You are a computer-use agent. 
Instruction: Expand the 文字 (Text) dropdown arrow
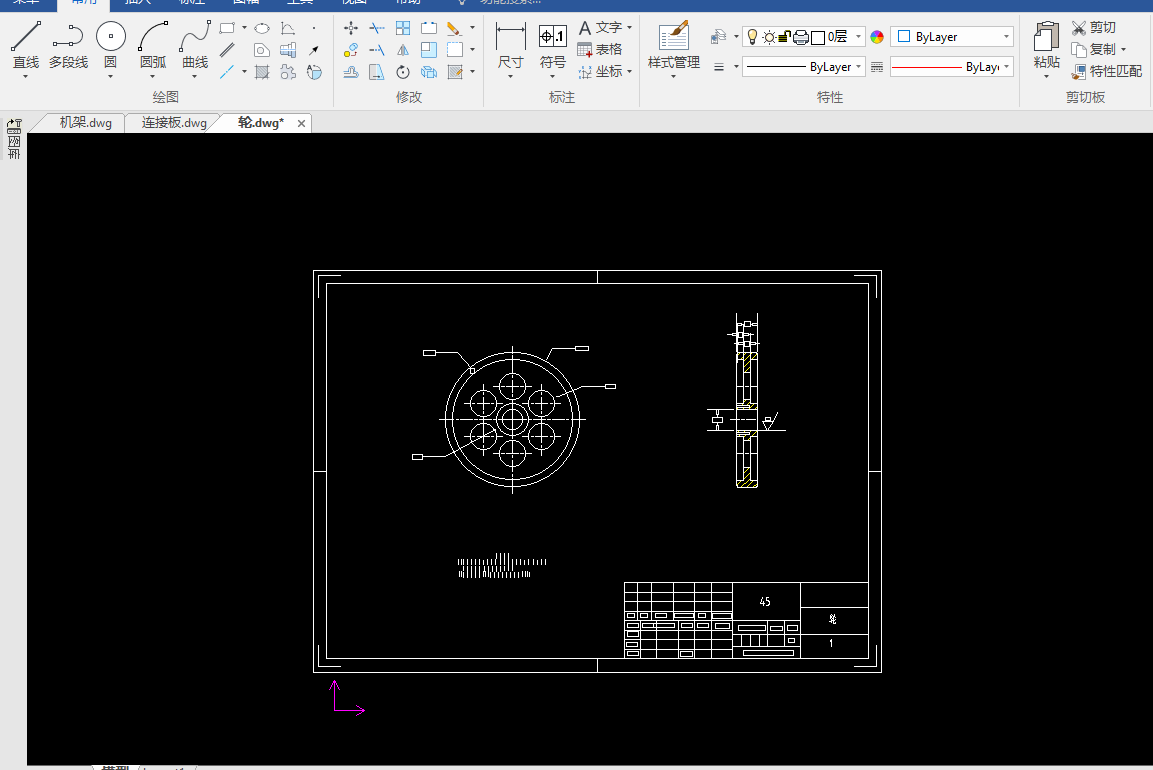coord(629,28)
